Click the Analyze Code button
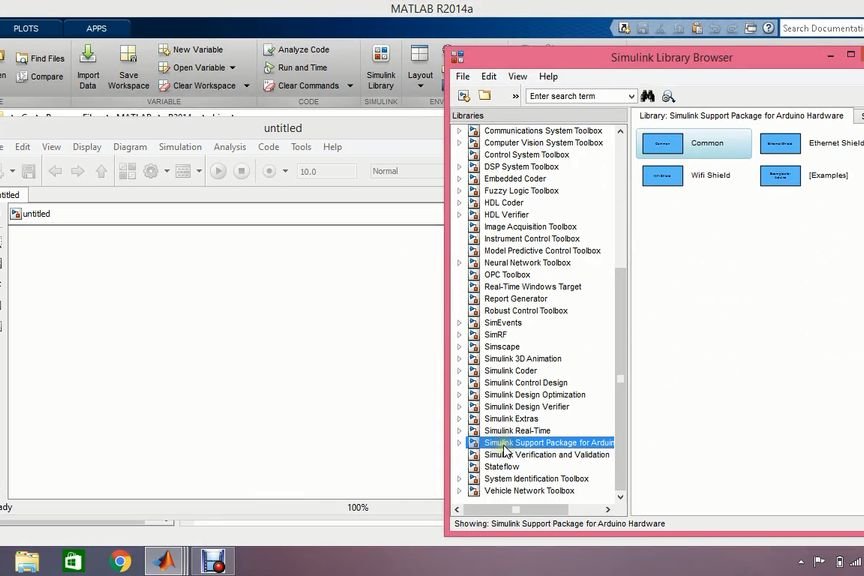The image size is (864, 576). pos(296,49)
